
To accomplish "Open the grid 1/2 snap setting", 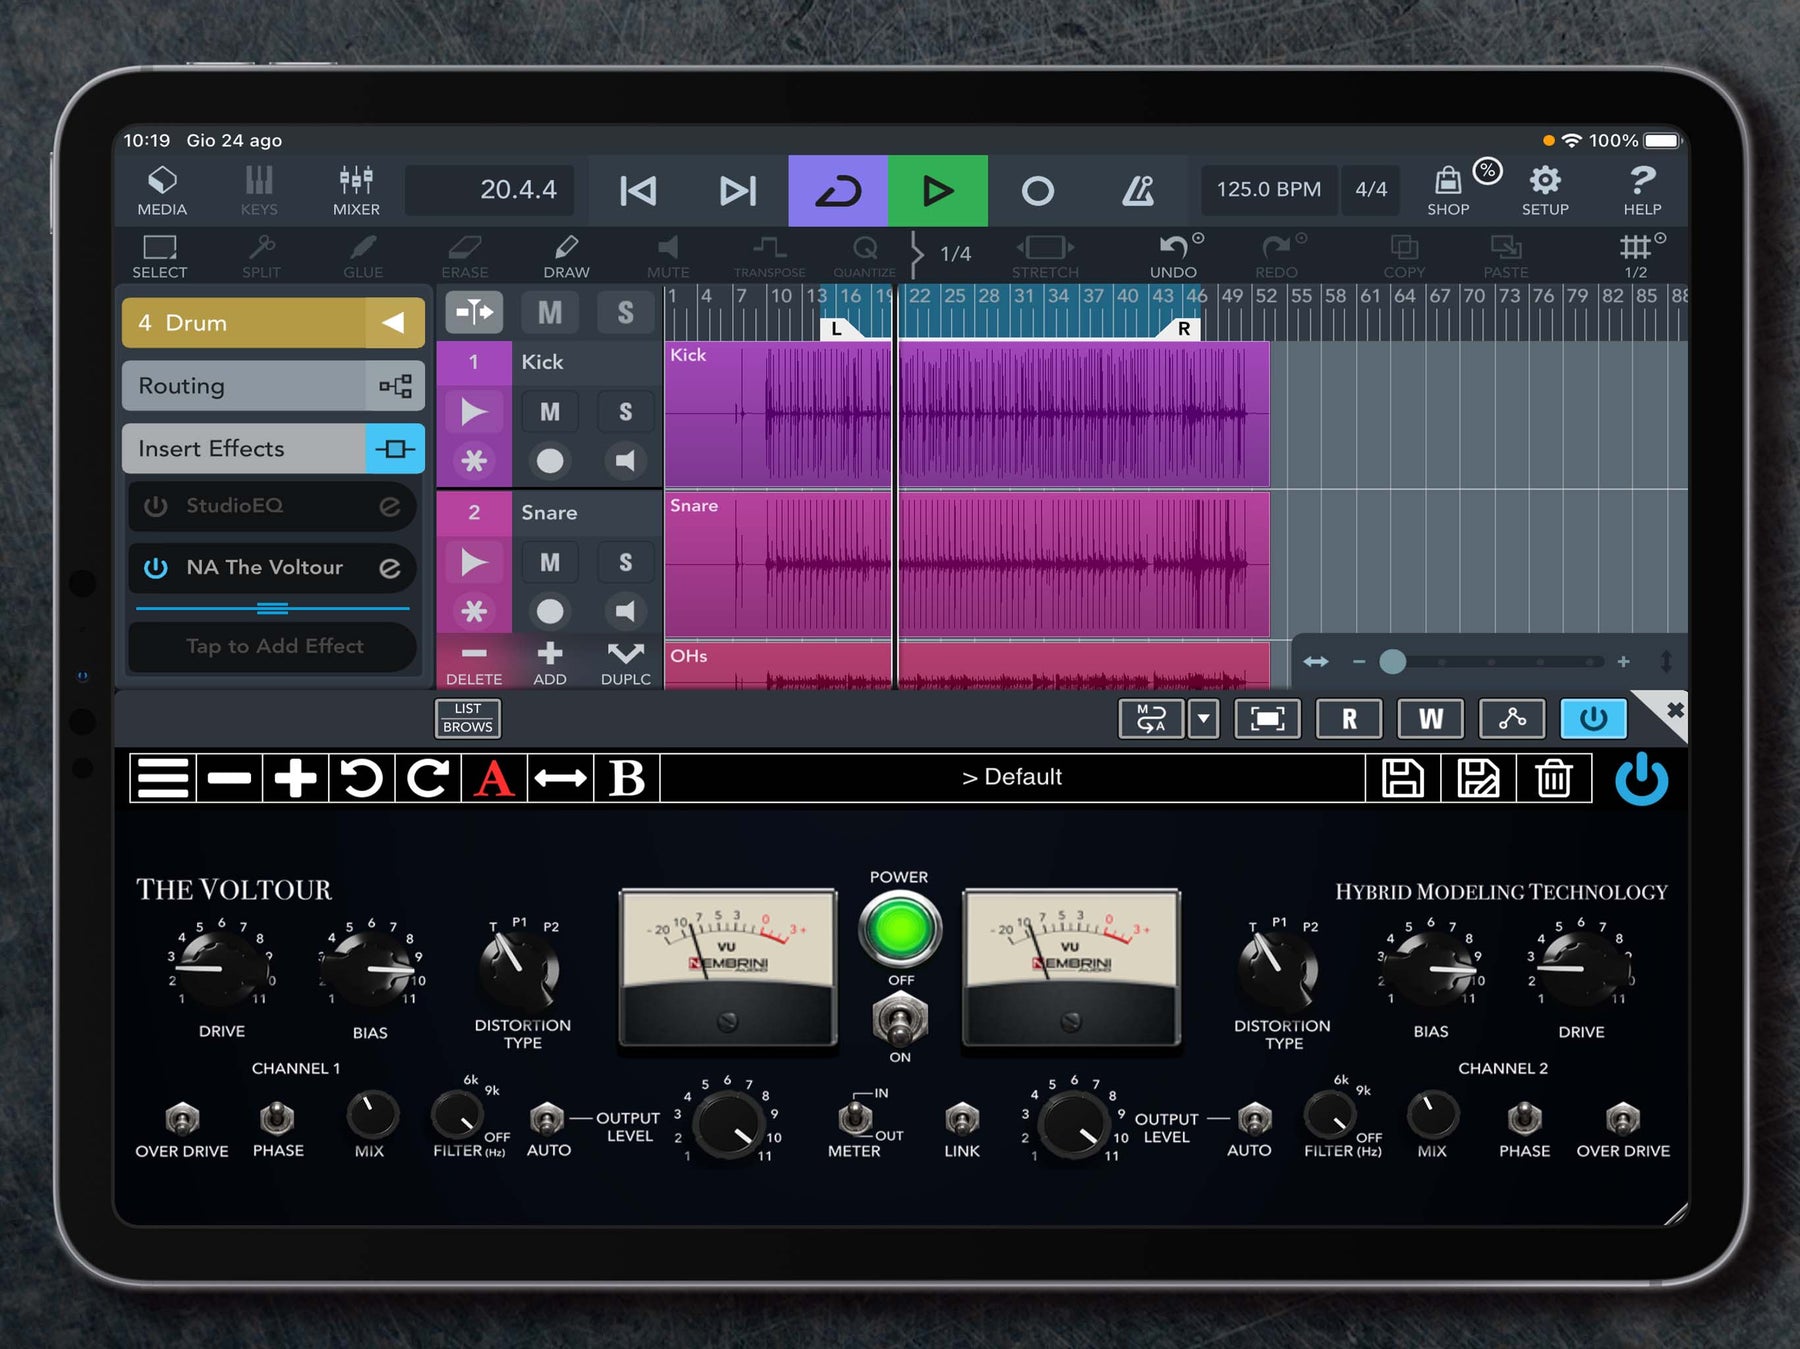I will point(1636,256).
